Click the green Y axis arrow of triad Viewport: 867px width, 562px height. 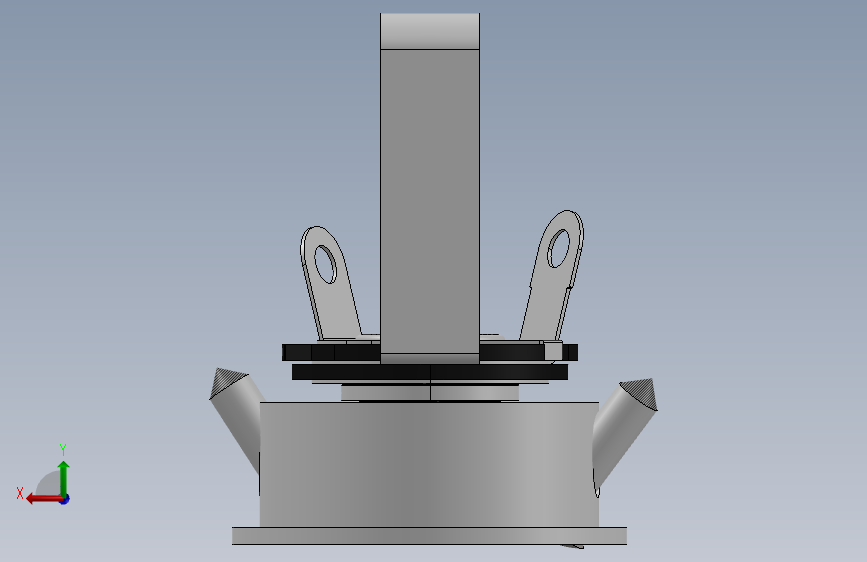[64, 478]
